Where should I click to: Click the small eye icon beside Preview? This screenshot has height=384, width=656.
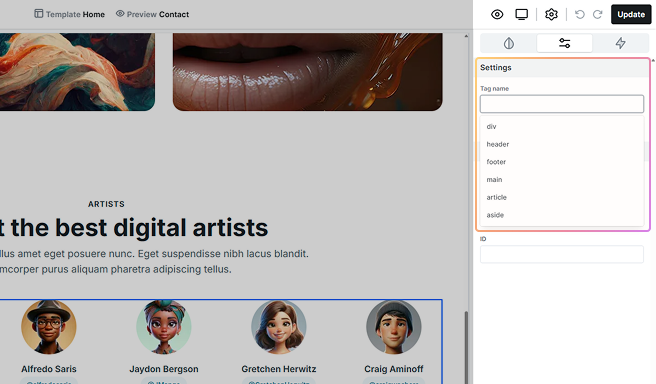pos(120,13)
